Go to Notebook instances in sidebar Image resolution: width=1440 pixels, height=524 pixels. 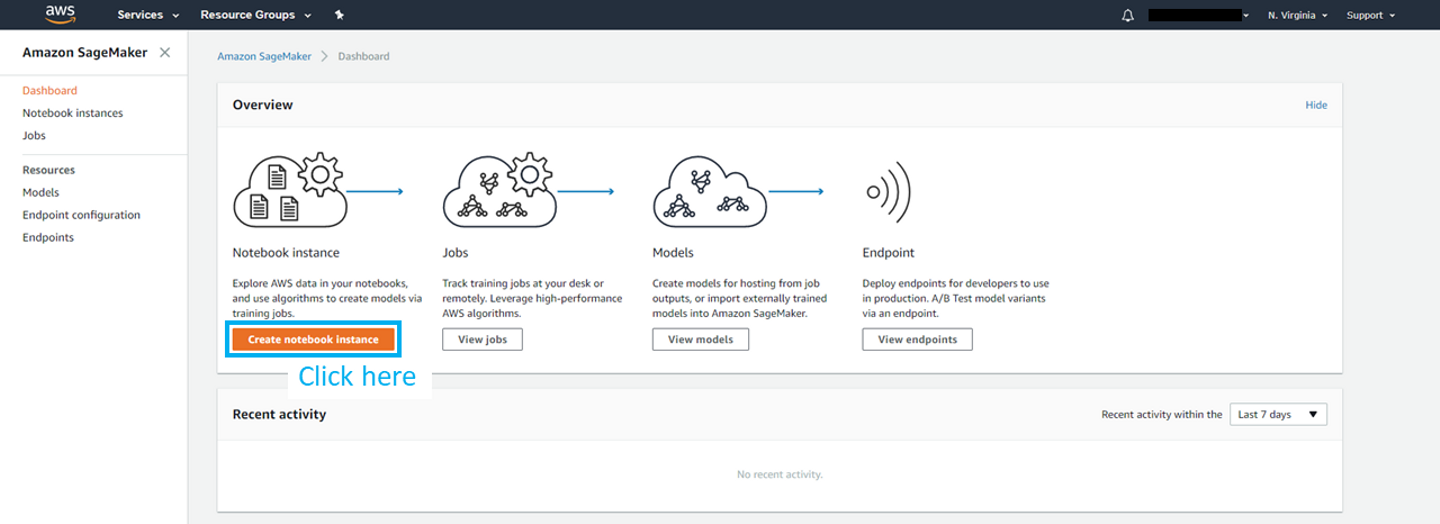(x=73, y=113)
